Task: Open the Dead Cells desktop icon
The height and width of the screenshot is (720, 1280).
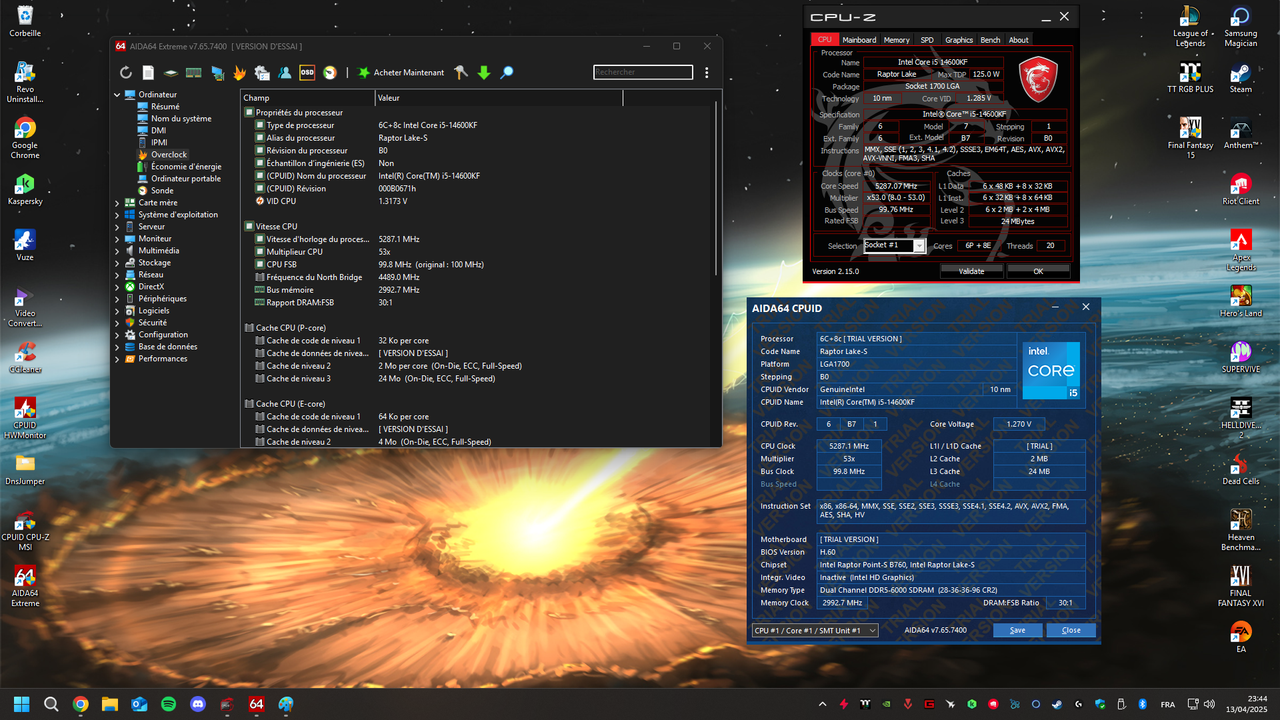Action: (x=1241, y=470)
